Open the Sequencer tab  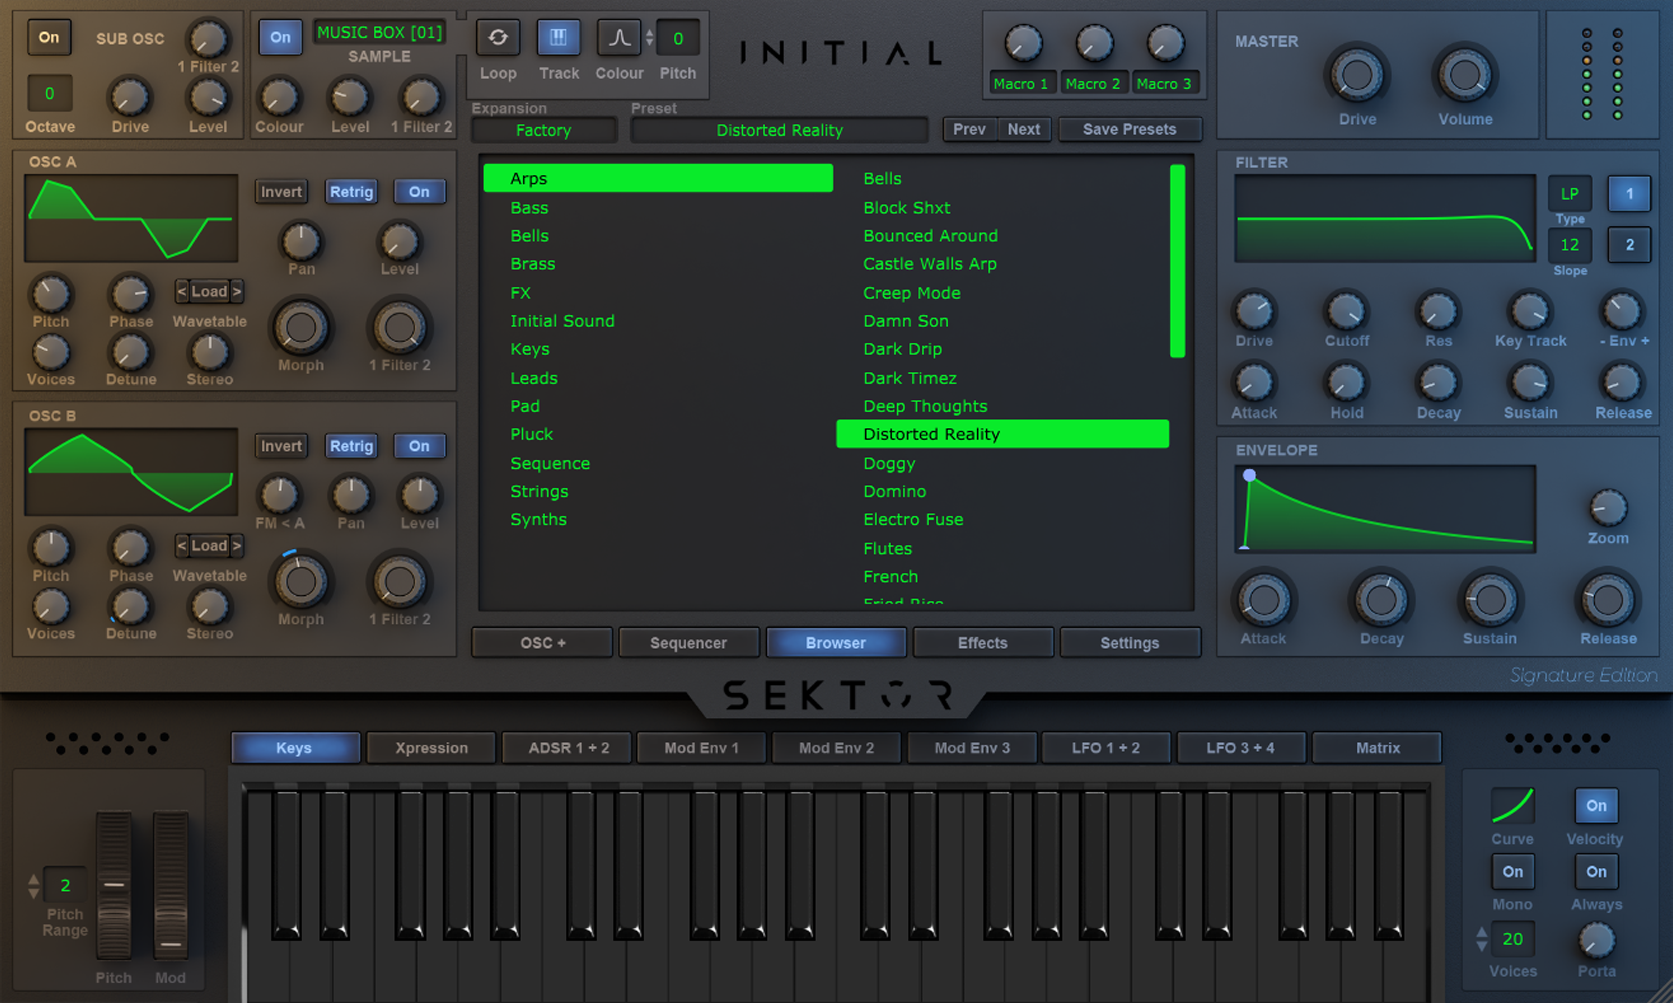click(688, 642)
